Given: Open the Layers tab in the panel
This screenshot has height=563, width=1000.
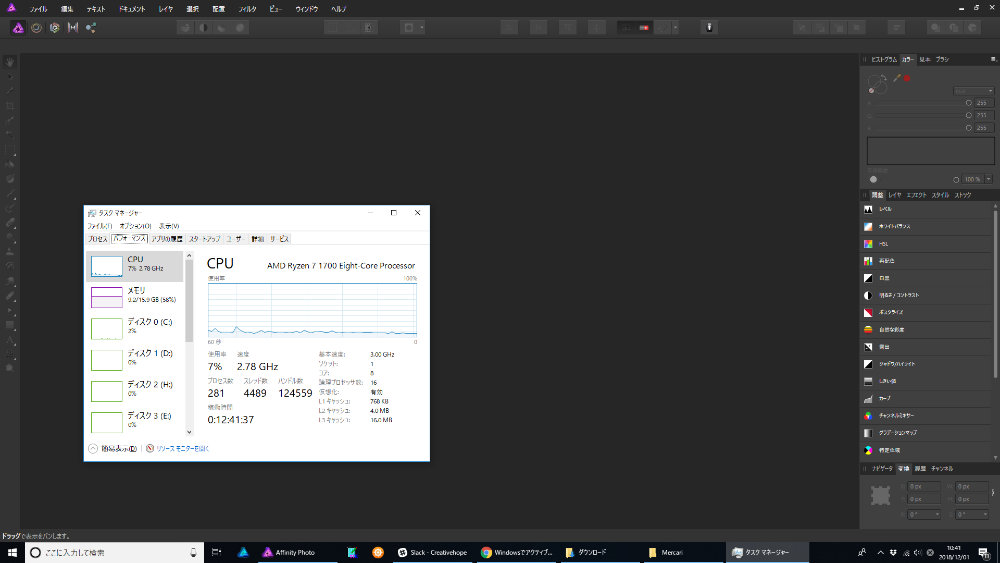Looking at the screenshot, I should [895, 195].
